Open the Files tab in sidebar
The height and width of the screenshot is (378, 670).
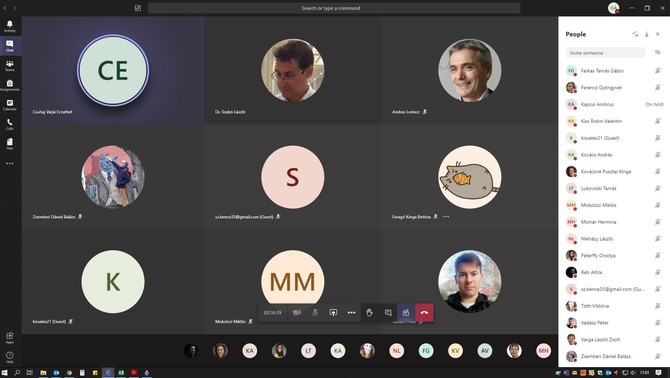9,144
